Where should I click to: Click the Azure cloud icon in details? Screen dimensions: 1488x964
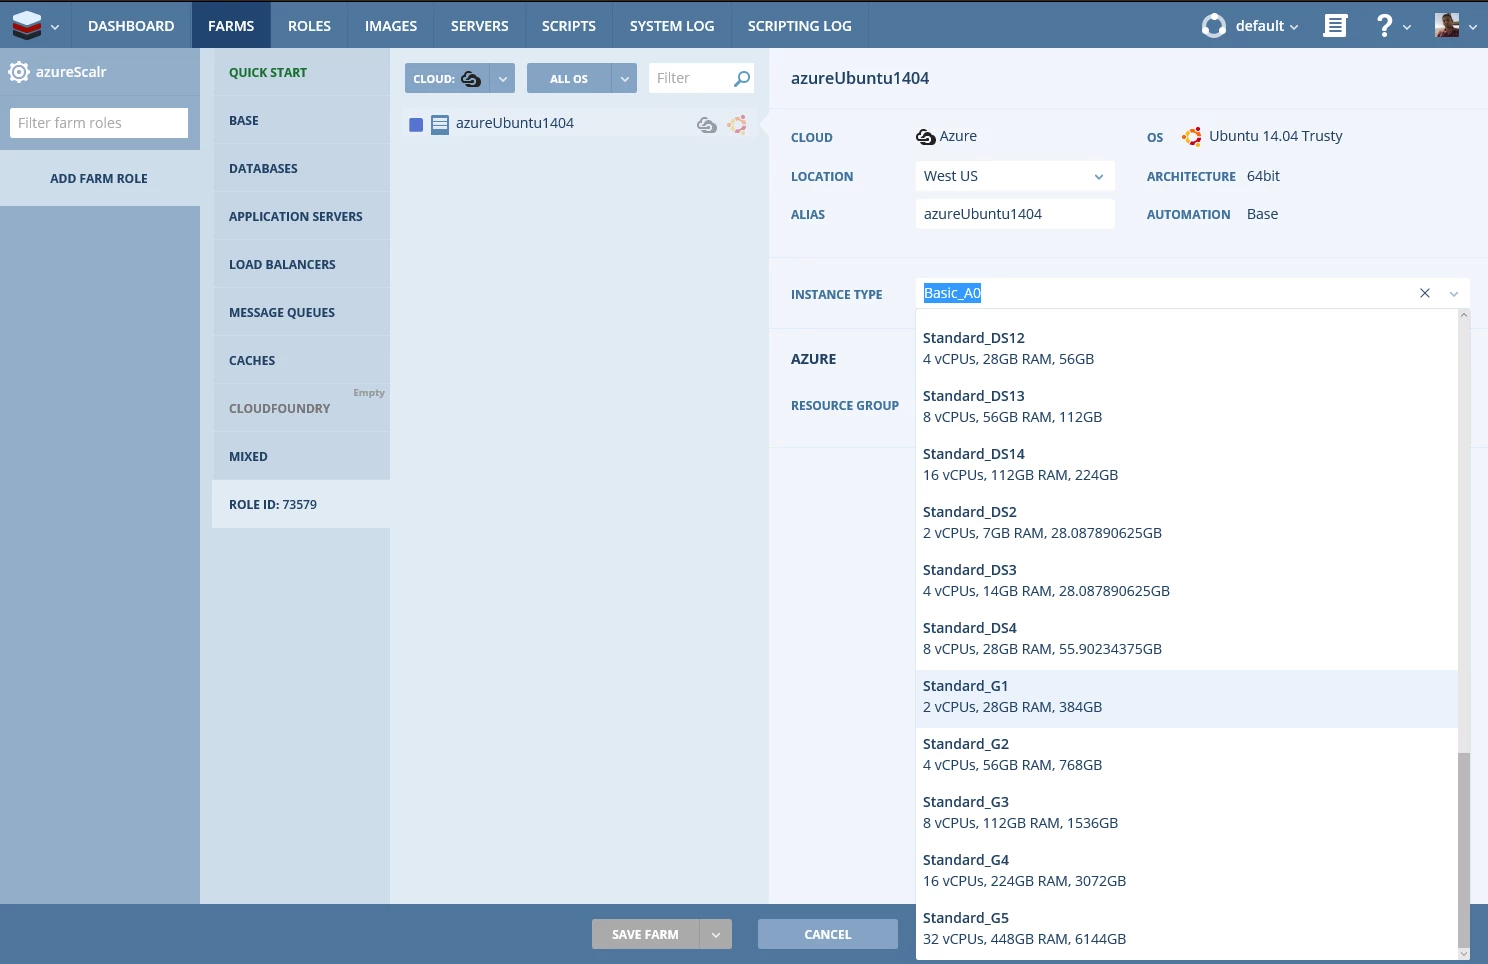[x=926, y=137]
